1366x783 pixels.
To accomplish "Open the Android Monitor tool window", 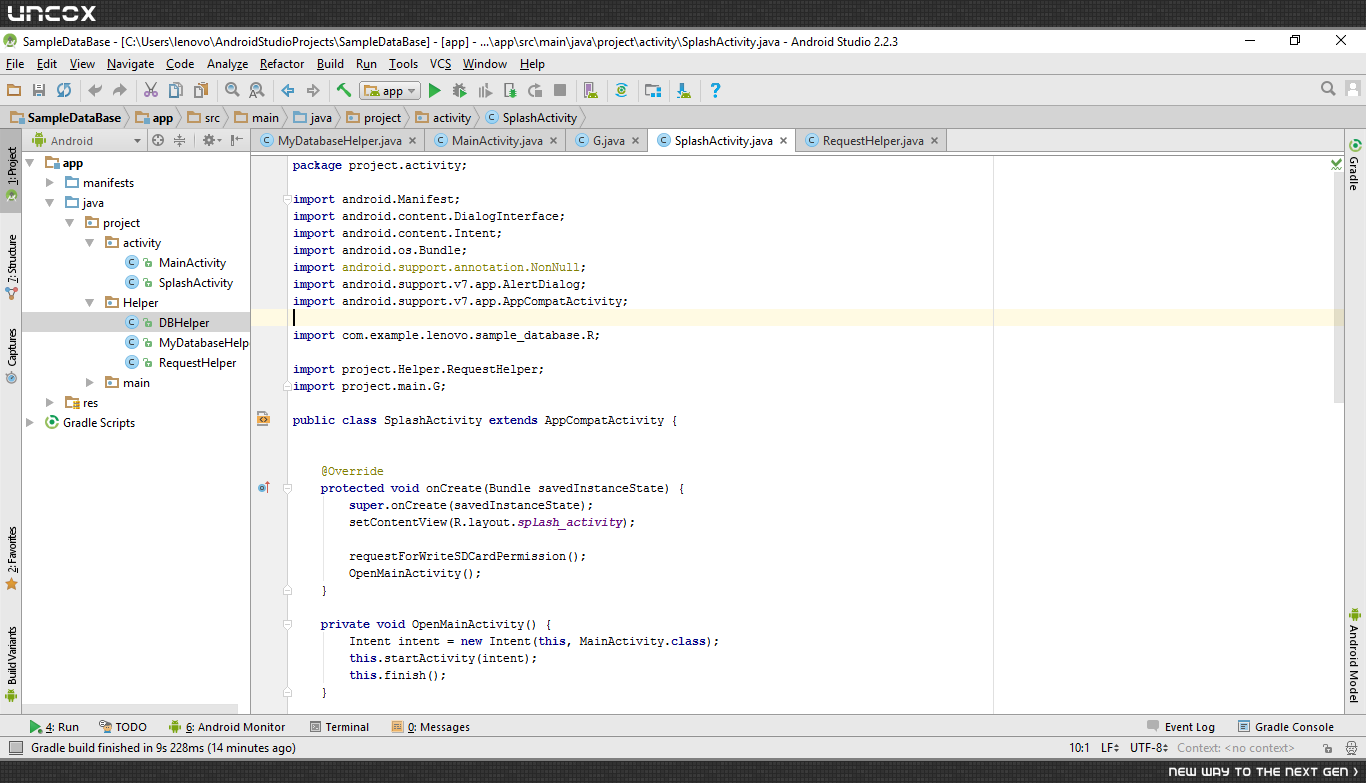I will (227, 727).
